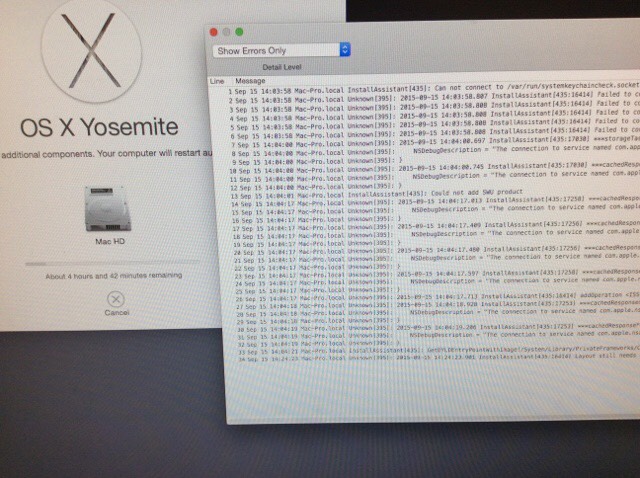Open the Show Errors Only detail level dropdown
The height and width of the screenshot is (478, 640).
click(x=281, y=50)
